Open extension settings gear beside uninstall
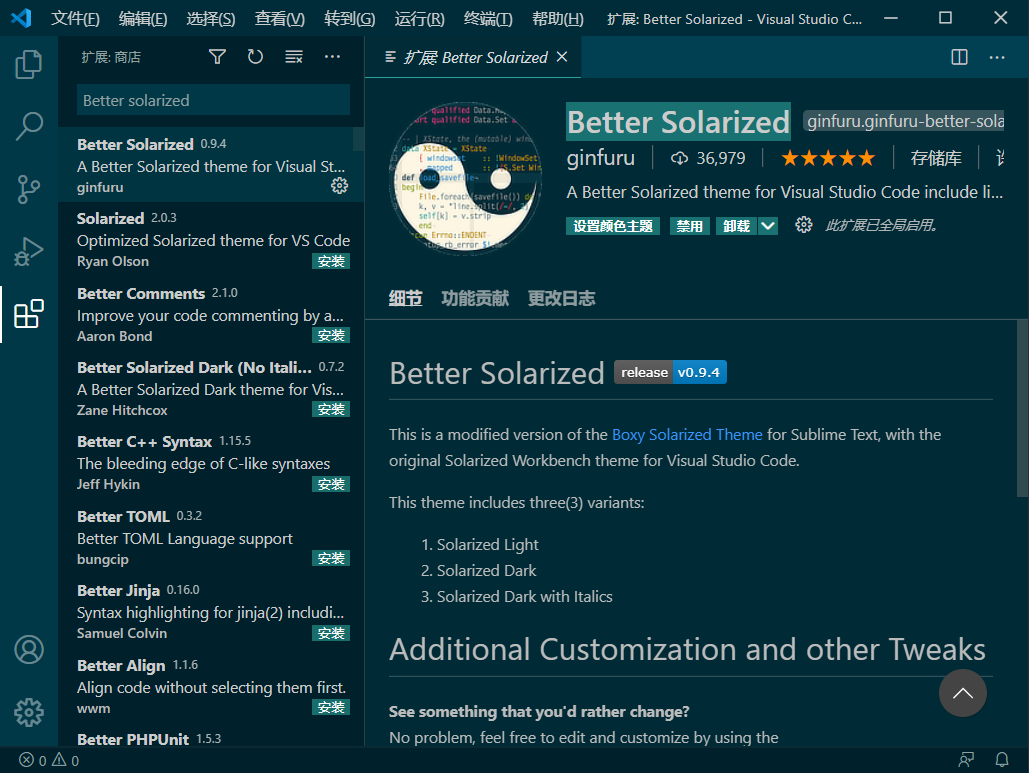This screenshot has height=773, width=1029. 803,225
